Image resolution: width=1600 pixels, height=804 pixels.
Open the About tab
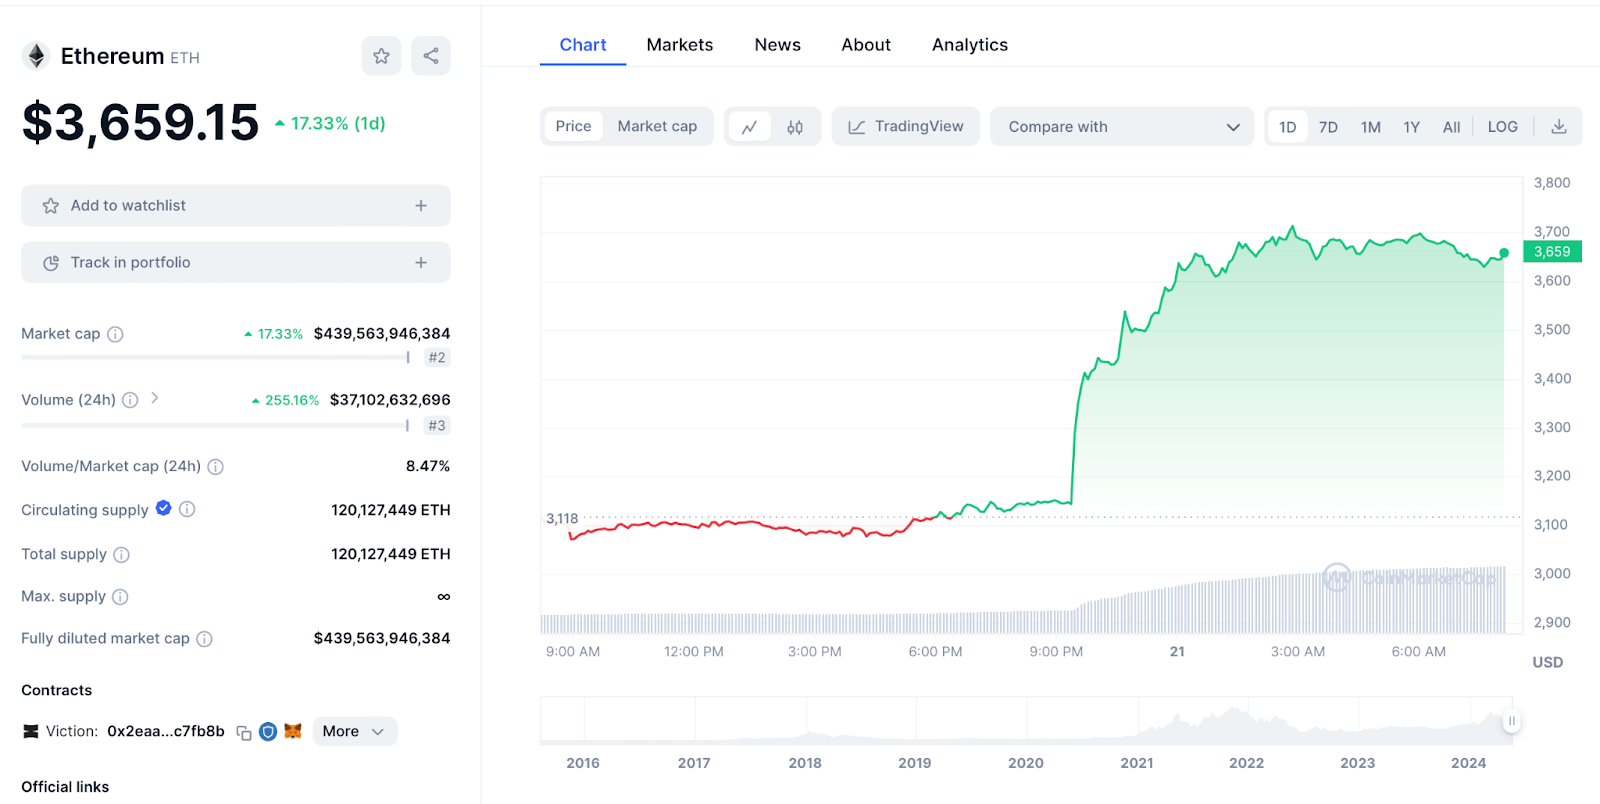click(x=866, y=45)
